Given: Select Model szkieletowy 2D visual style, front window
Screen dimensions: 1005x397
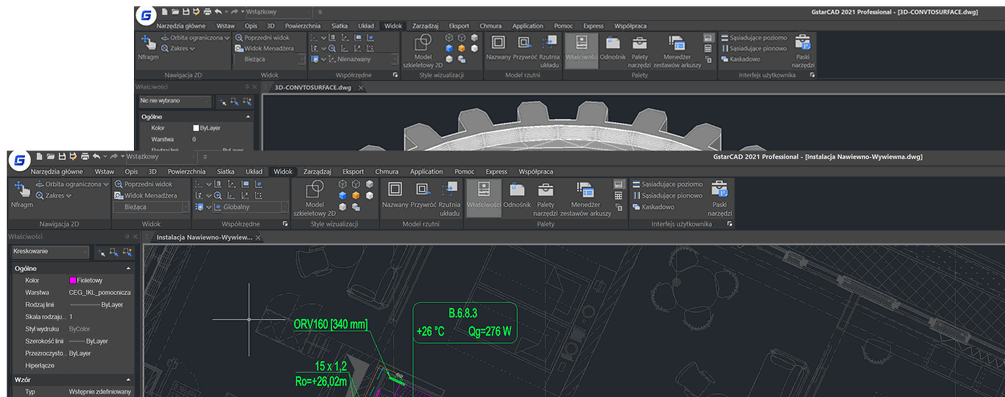Looking at the screenshot, I should click(314, 198).
